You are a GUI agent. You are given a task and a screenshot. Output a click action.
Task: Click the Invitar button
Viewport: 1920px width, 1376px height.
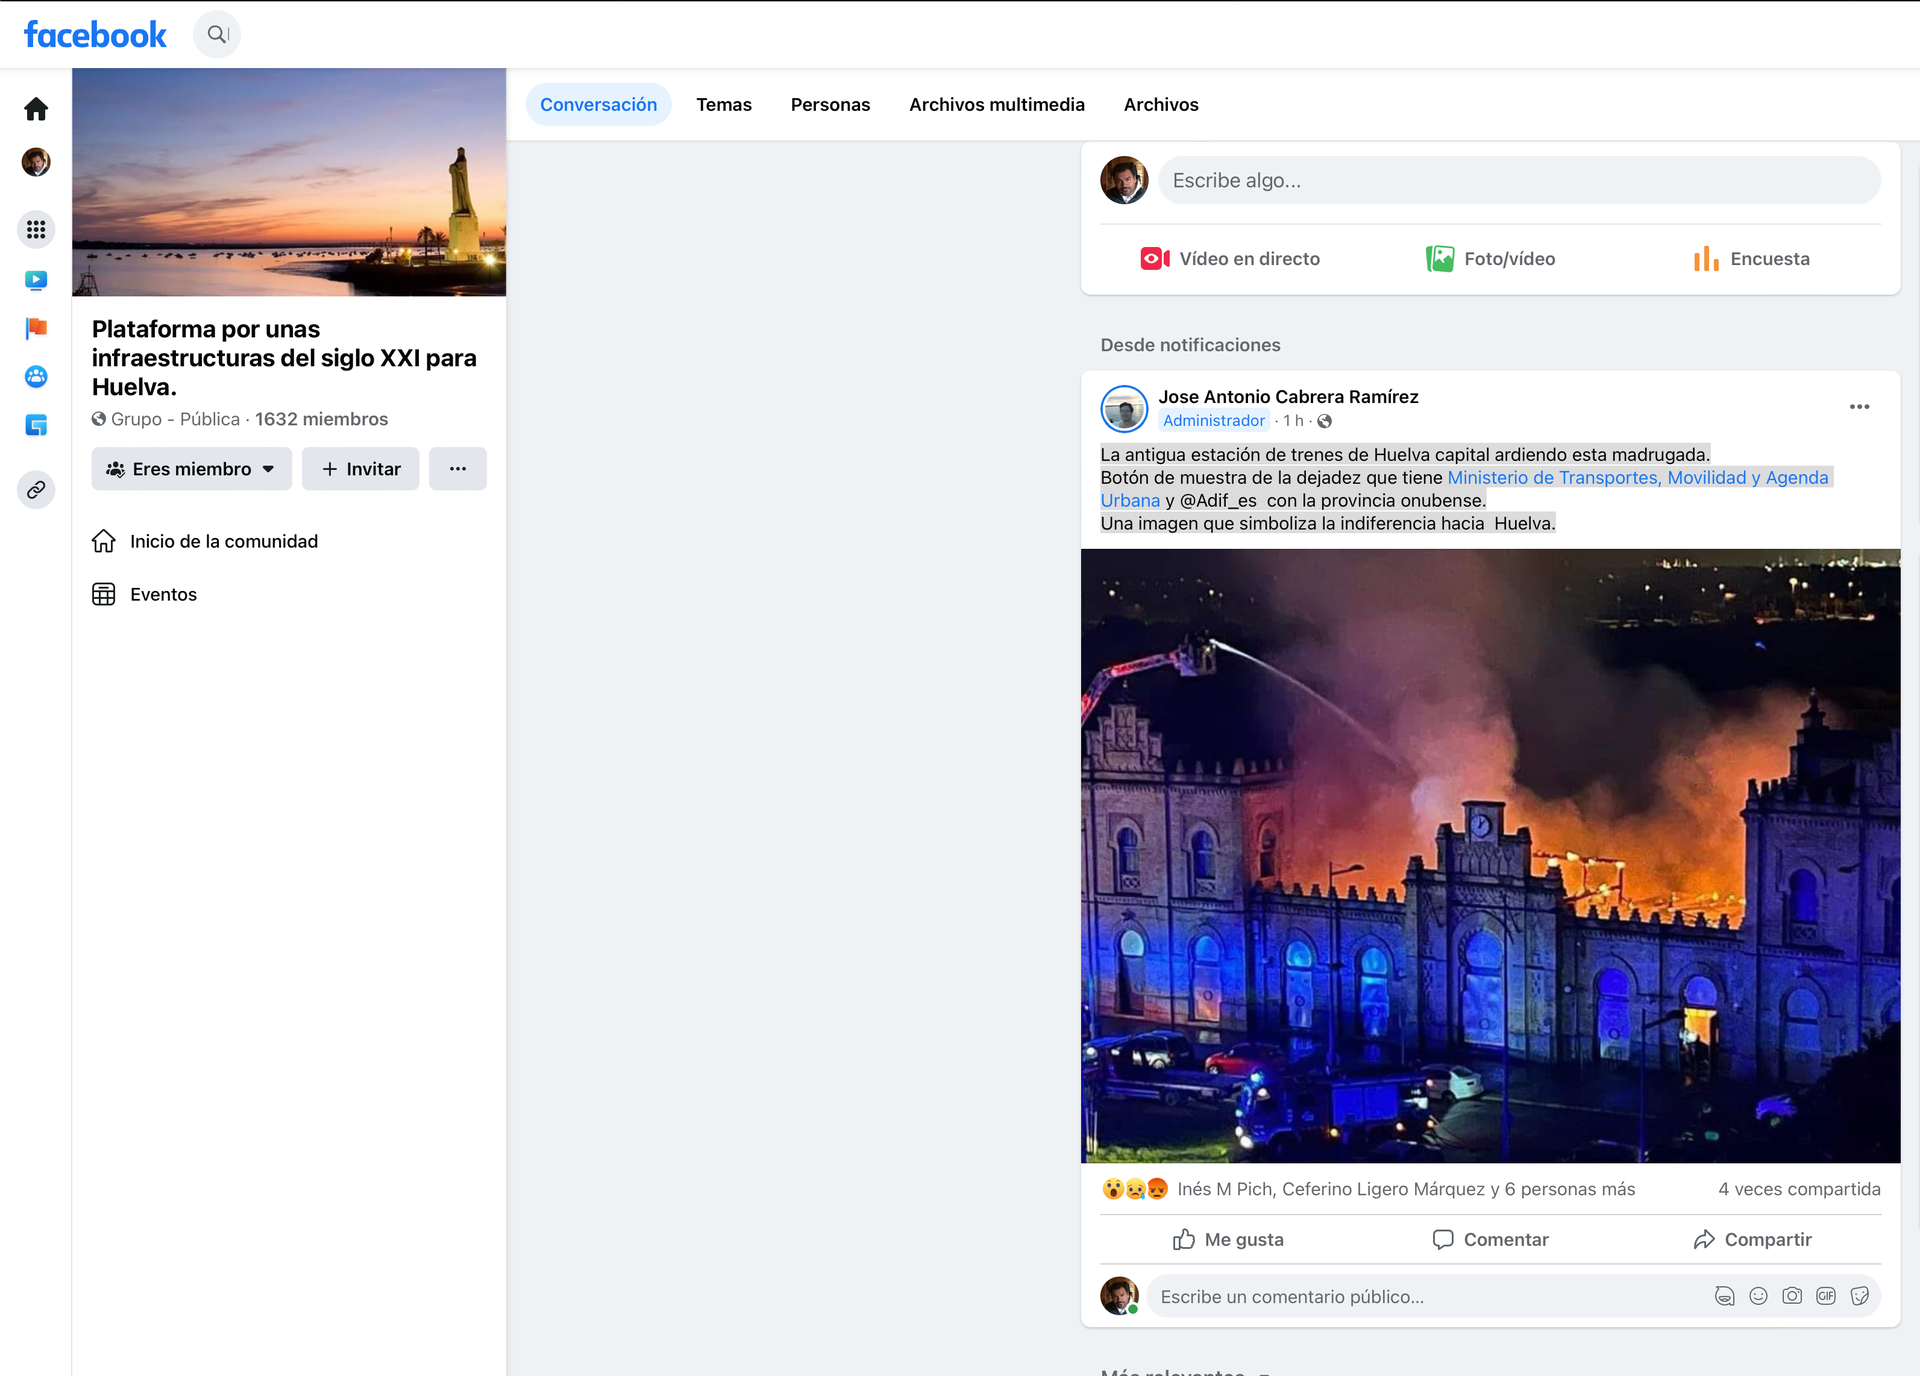tap(361, 469)
